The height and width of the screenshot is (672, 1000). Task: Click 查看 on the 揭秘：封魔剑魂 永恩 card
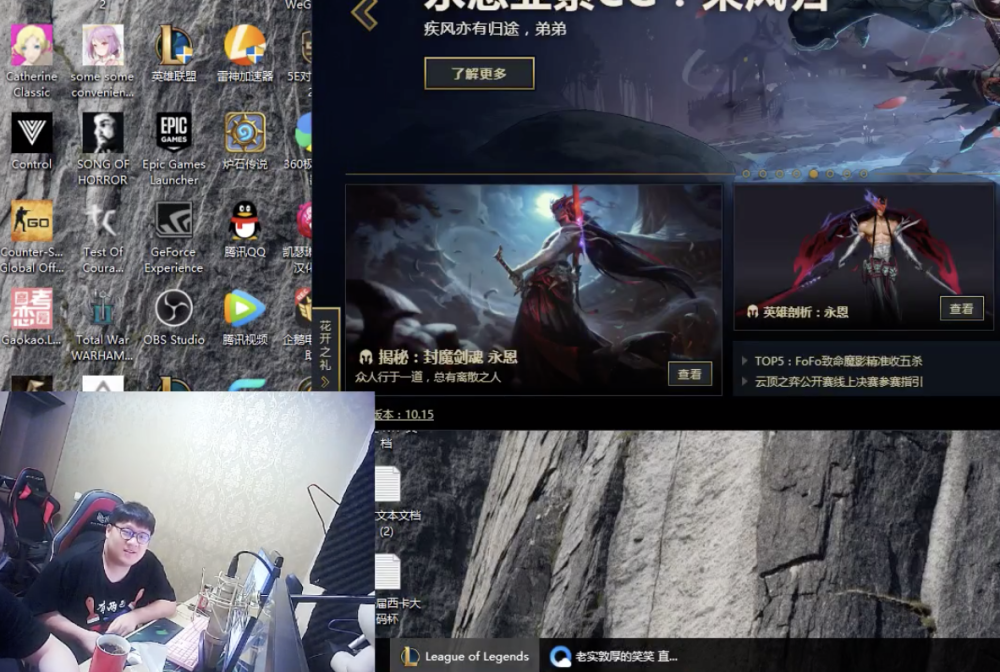(689, 374)
